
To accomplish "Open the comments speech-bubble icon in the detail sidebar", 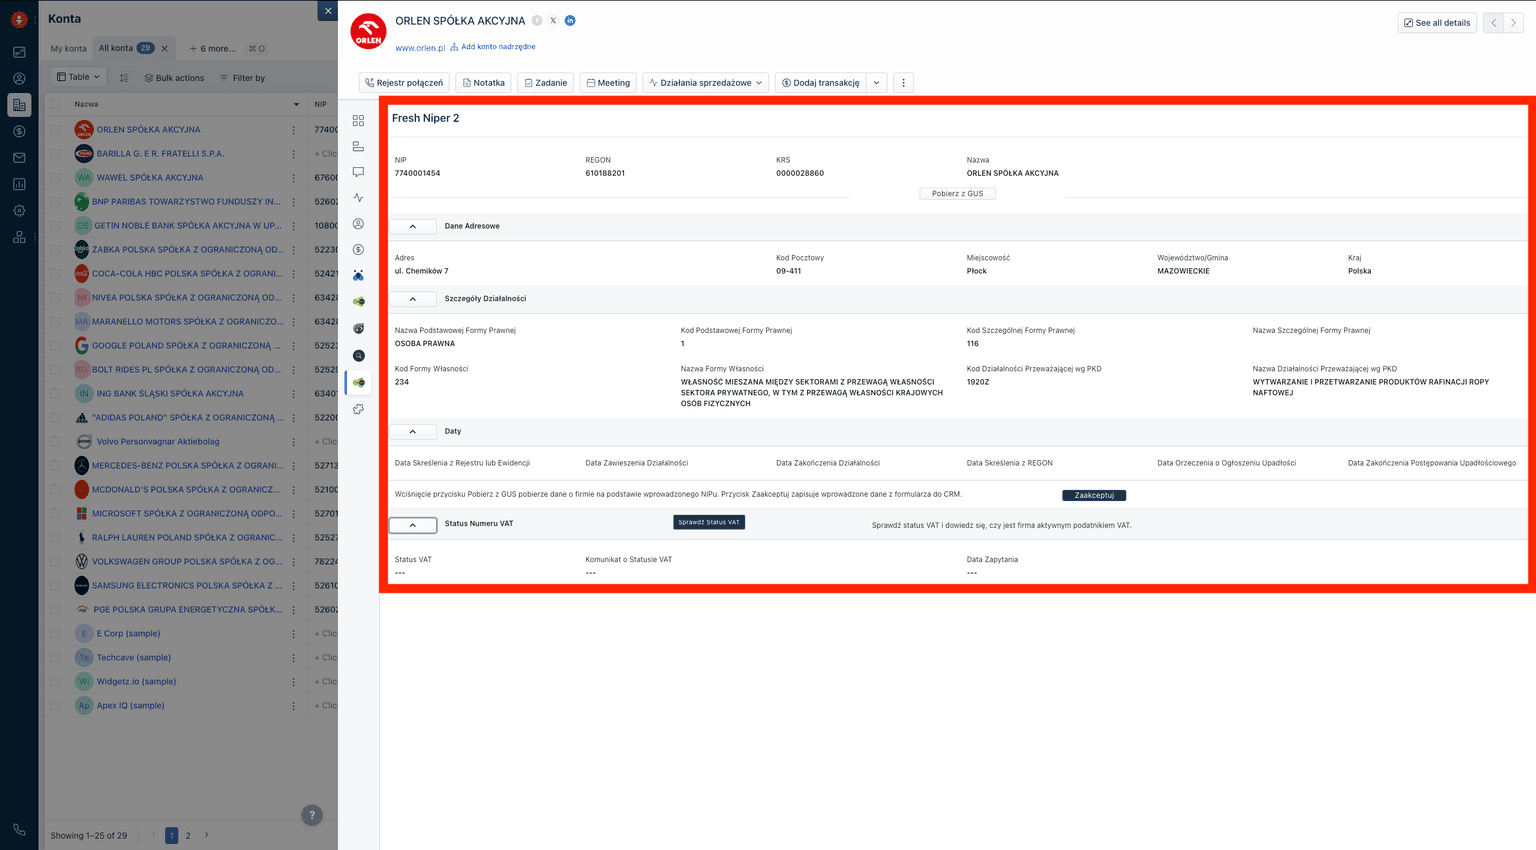I will coord(358,172).
